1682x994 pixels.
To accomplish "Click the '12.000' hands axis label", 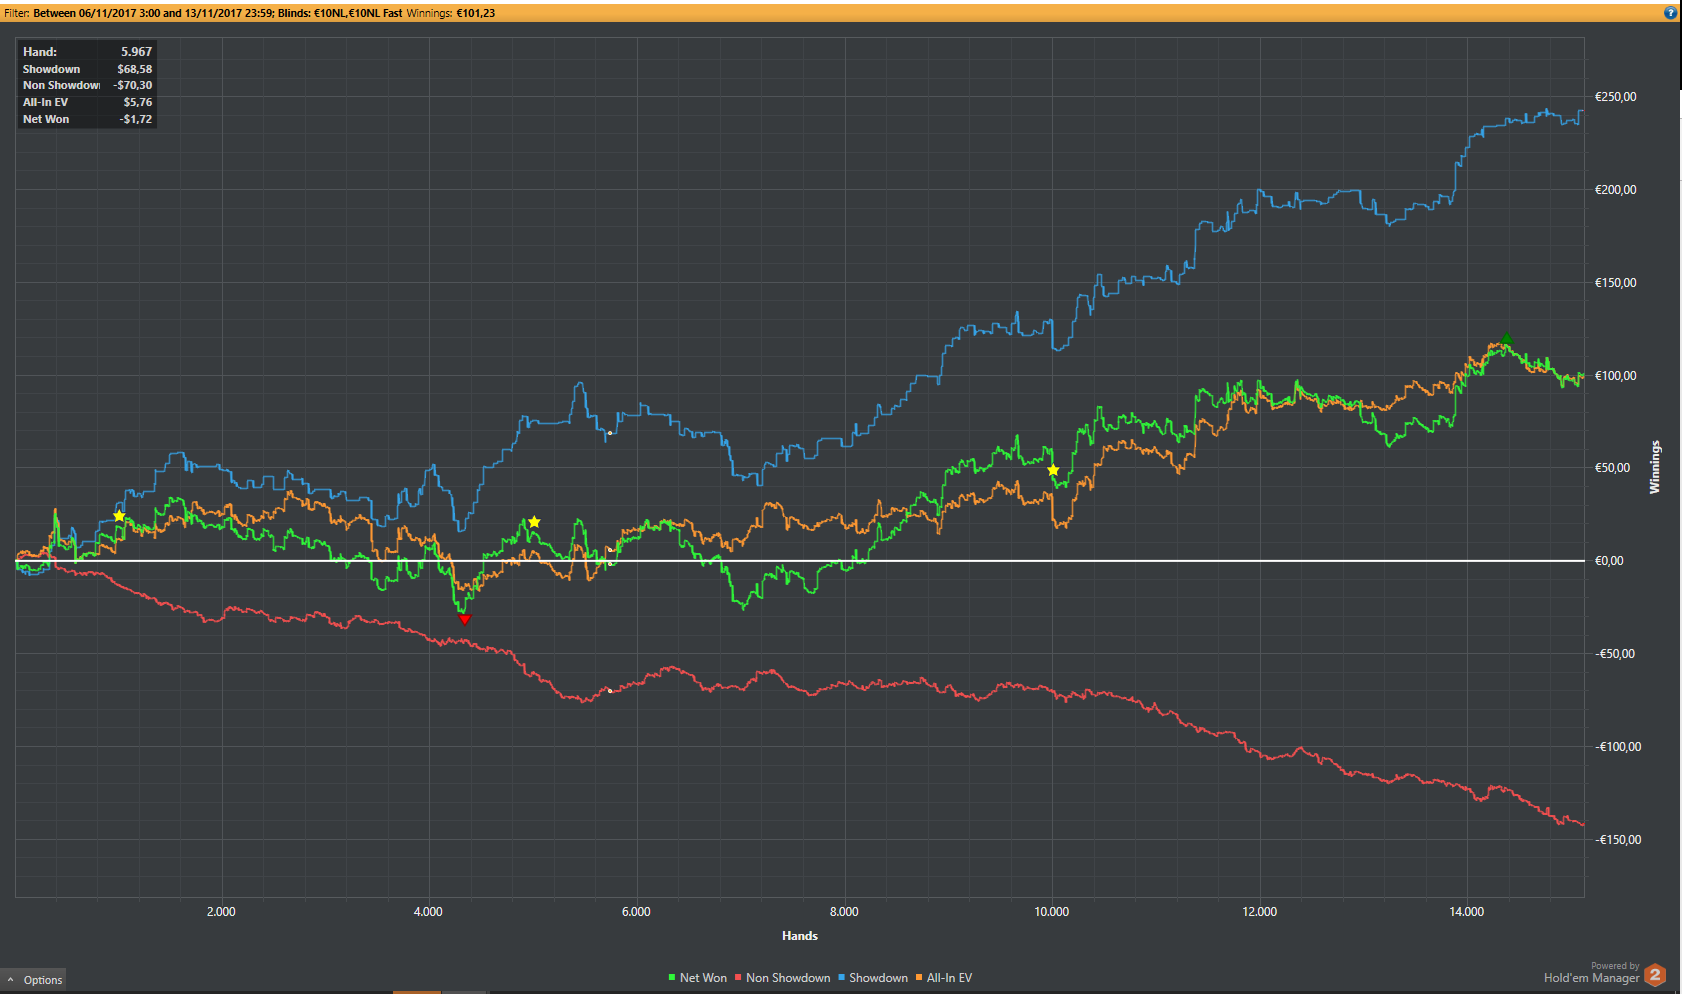I will [x=1260, y=911].
